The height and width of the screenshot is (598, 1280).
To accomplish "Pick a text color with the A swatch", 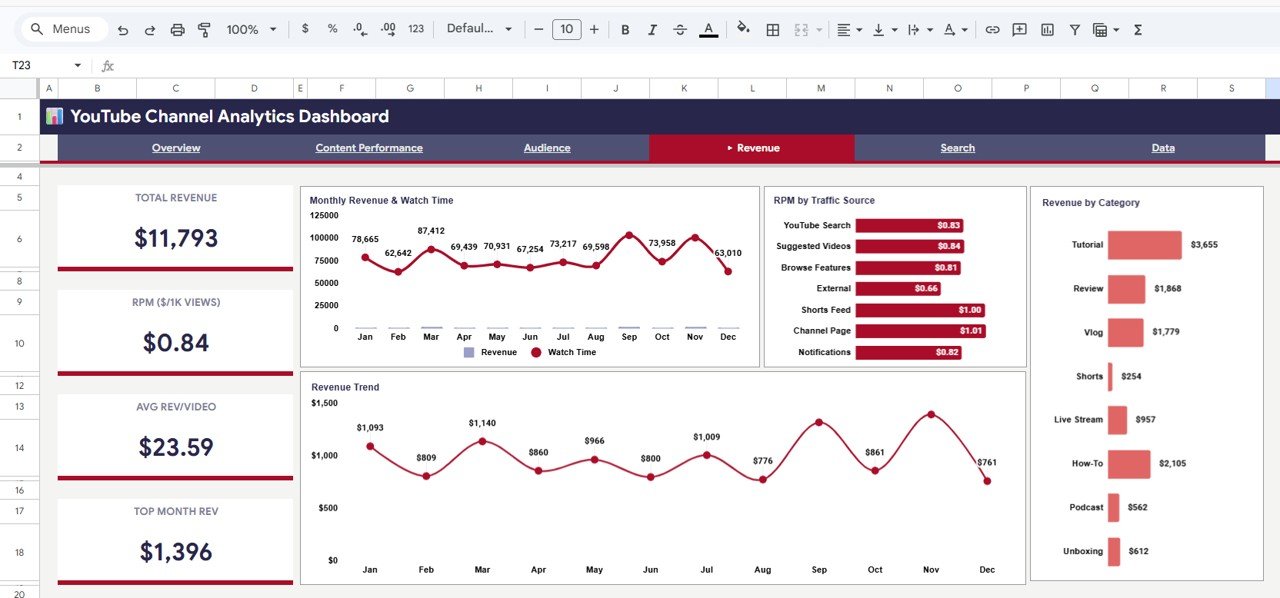I will pyautogui.click(x=708, y=29).
